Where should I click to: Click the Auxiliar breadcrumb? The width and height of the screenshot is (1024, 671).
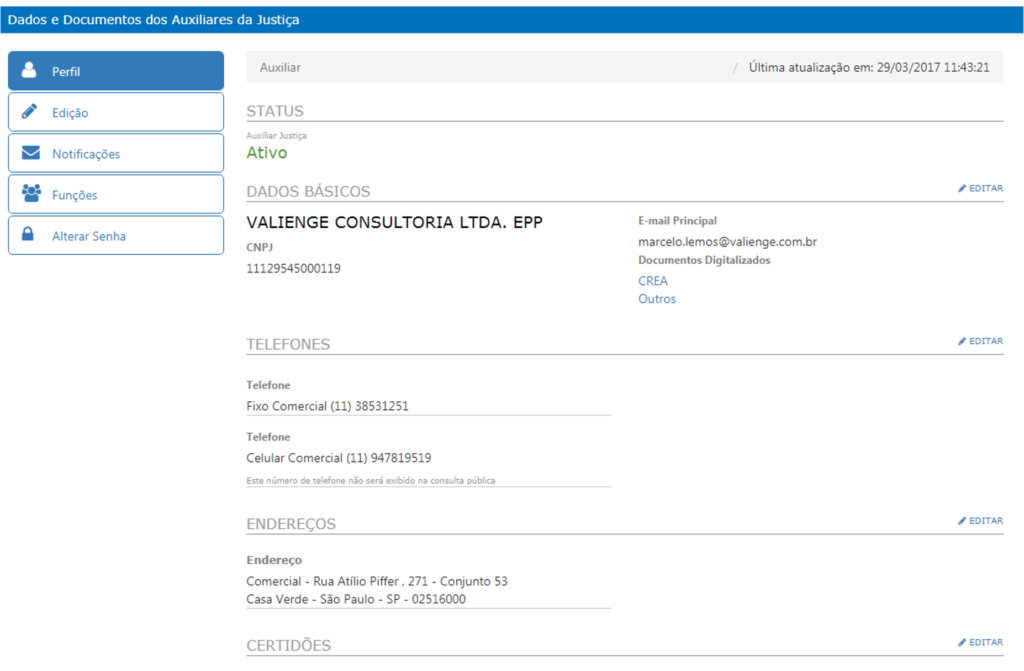point(280,67)
